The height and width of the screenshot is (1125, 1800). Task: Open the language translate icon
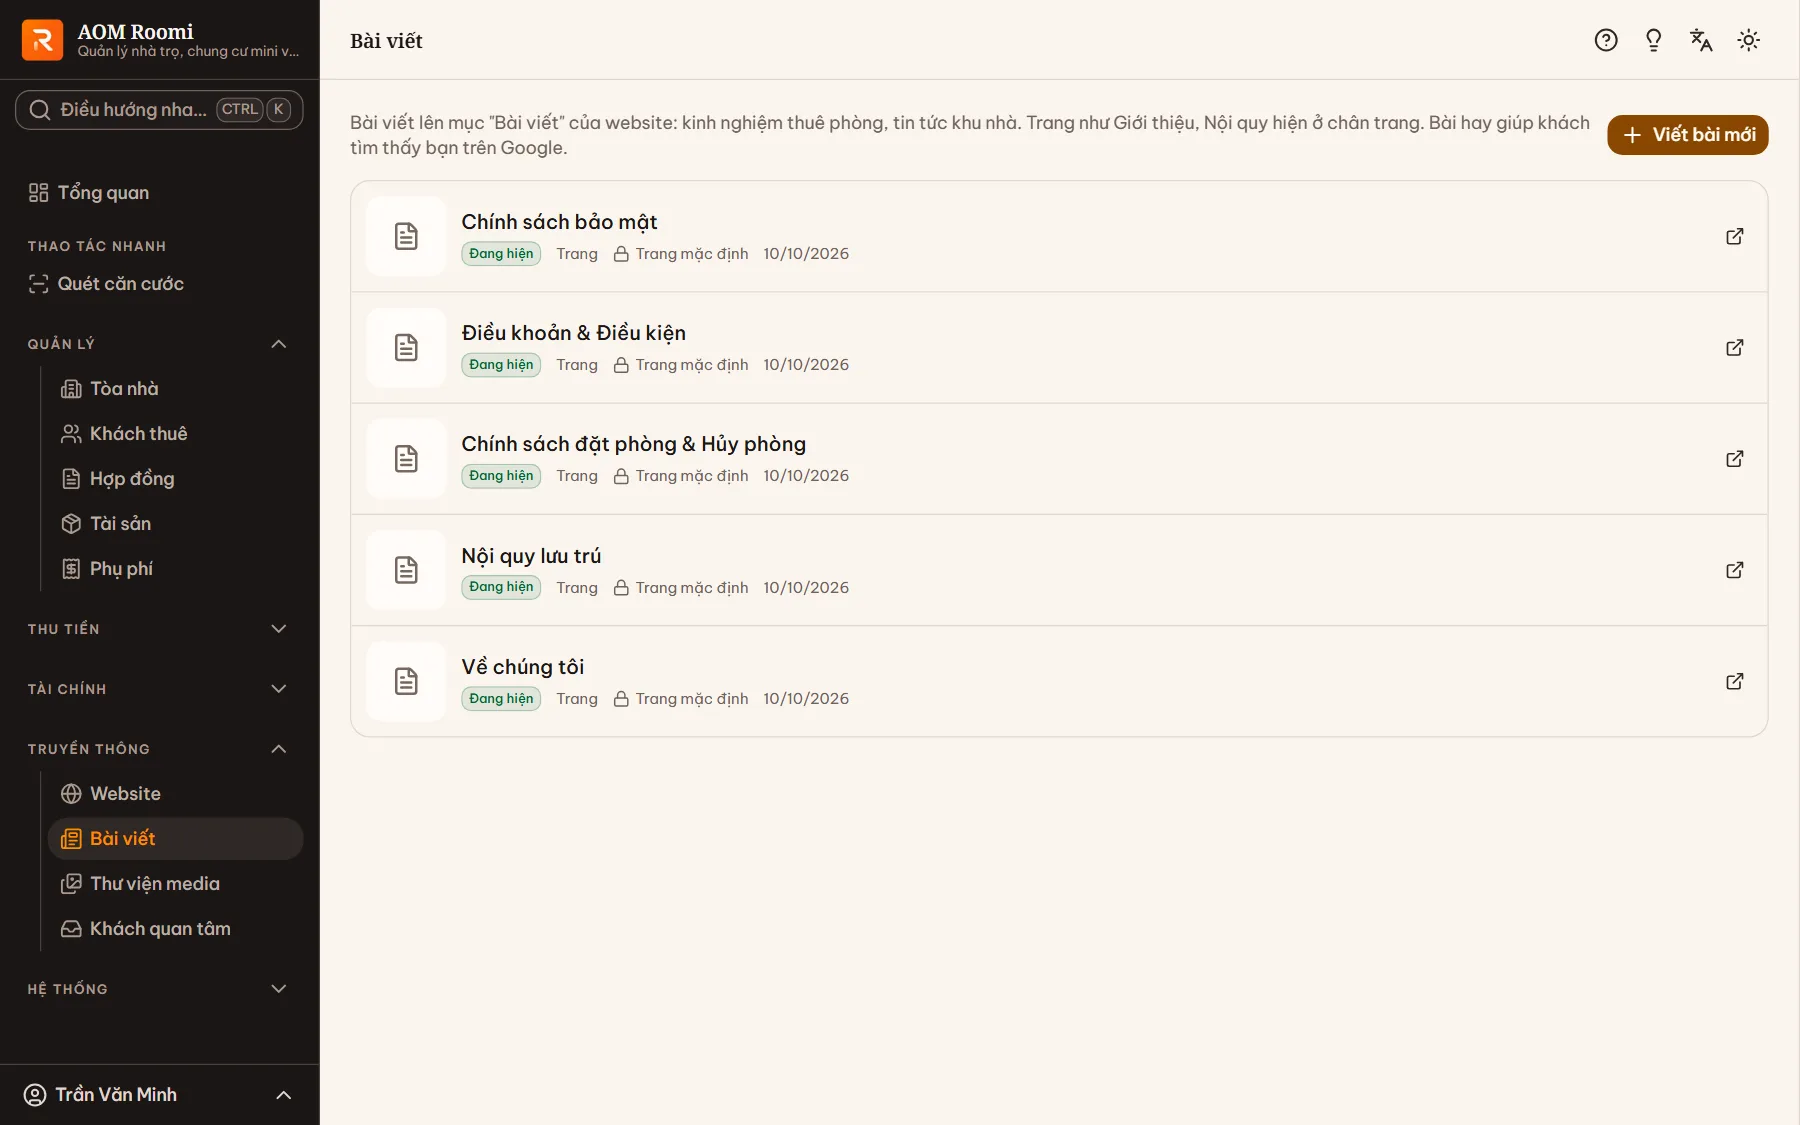(1701, 40)
